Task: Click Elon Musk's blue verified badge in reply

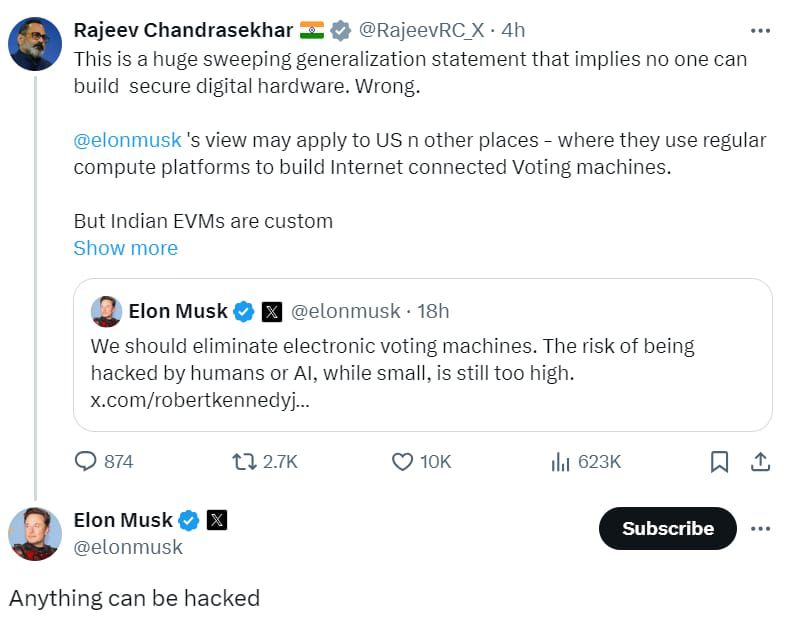Action: pyautogui.click(x=189, y=520)
